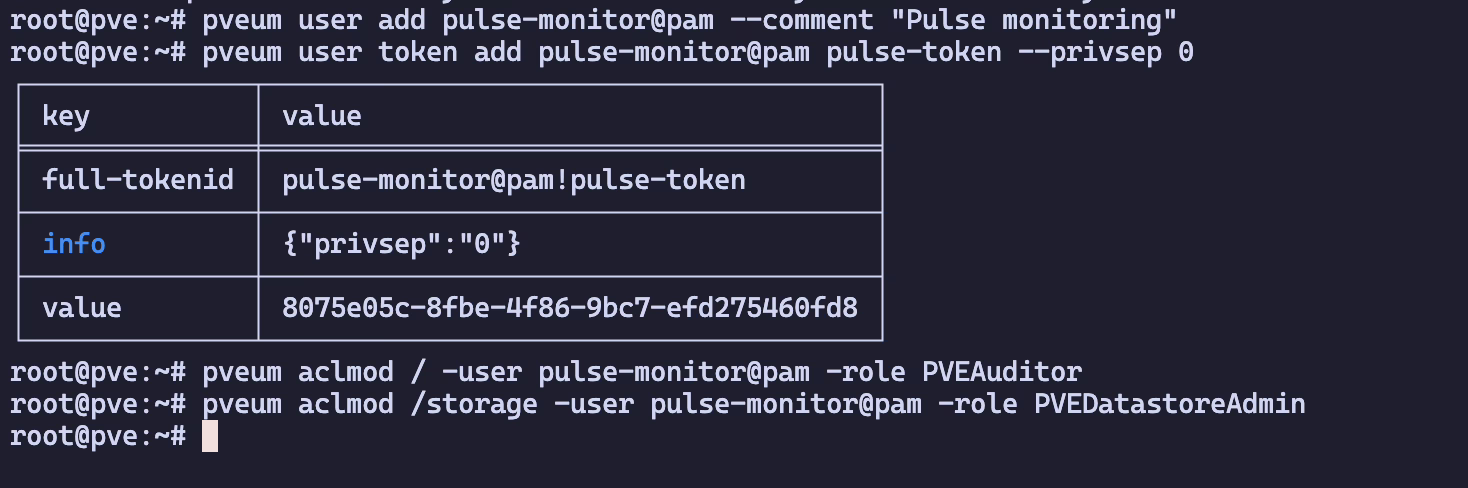Click the --privsep 0 option text

point(1106,51)
